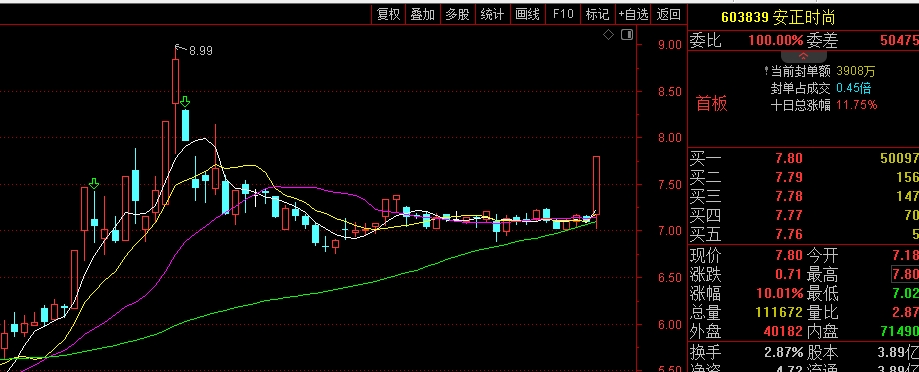Go back with the 返回 button
Viewport: 919px width, 372px height.
(669, 15)
